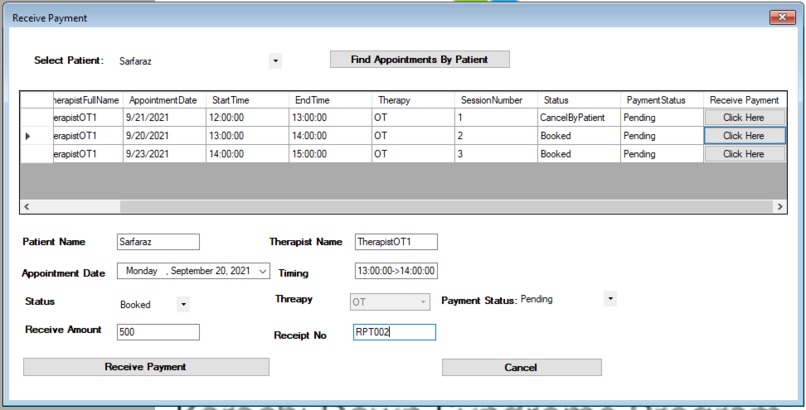
Task: Focus the Therapist Name input field
Action: [x=396, y=241]
